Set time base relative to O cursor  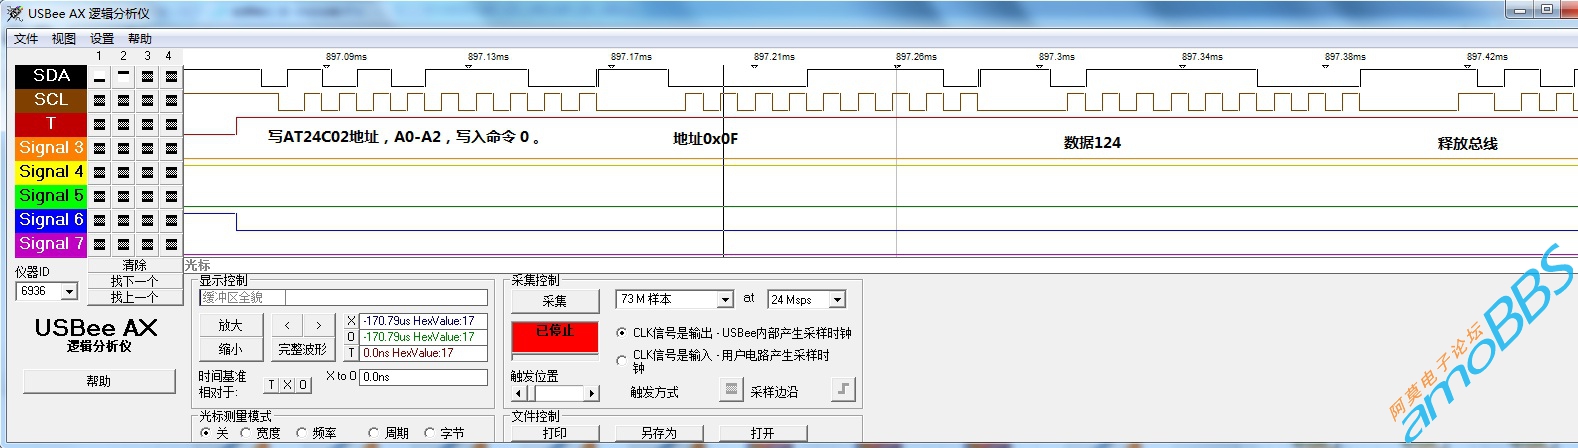click(x=303, y=385)
